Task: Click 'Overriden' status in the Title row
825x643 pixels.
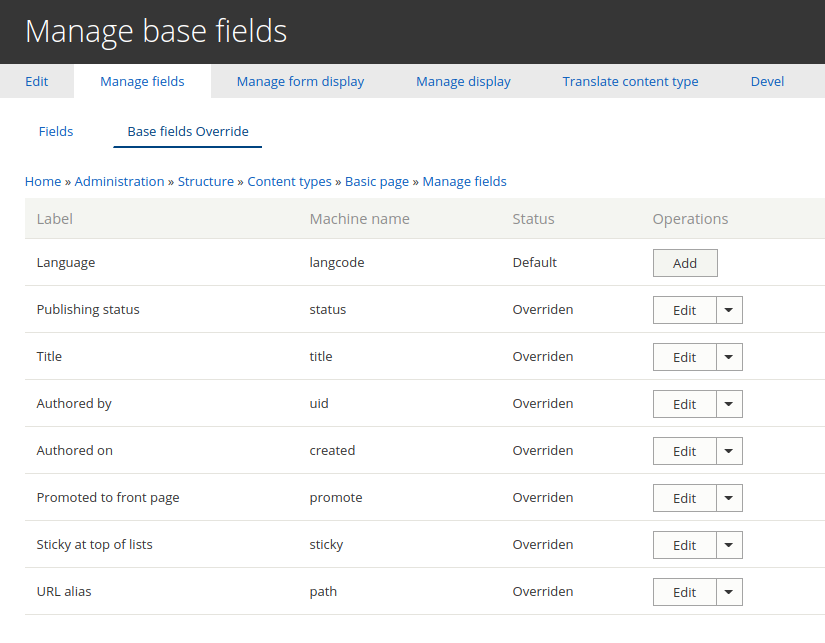Action: pos(543,356)
